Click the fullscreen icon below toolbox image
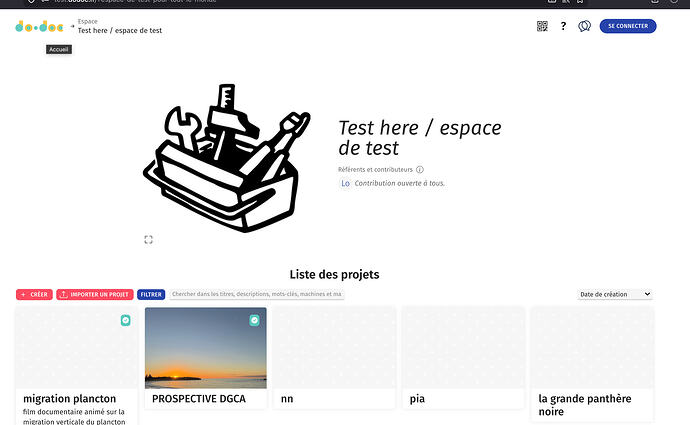690x425 pixels. point(148,239)
